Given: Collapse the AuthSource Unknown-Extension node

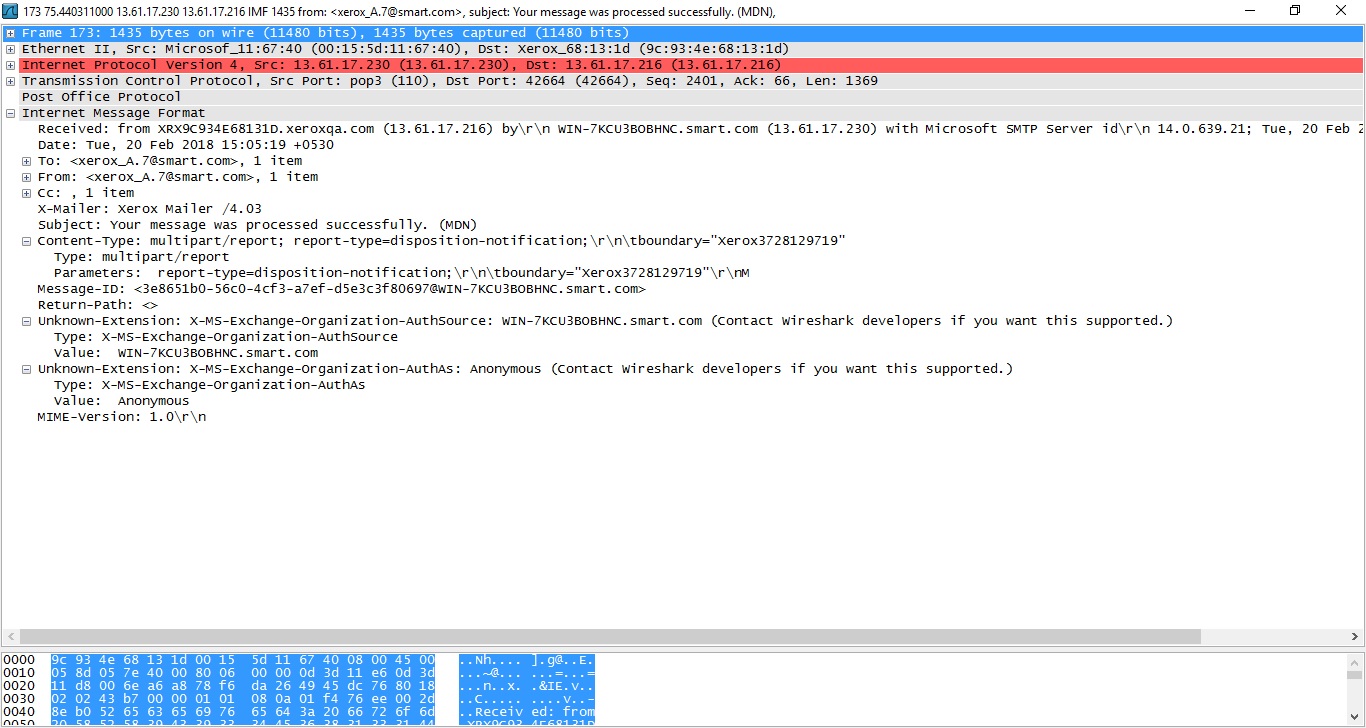Looking at the screenshot, I should pos(26,321).
